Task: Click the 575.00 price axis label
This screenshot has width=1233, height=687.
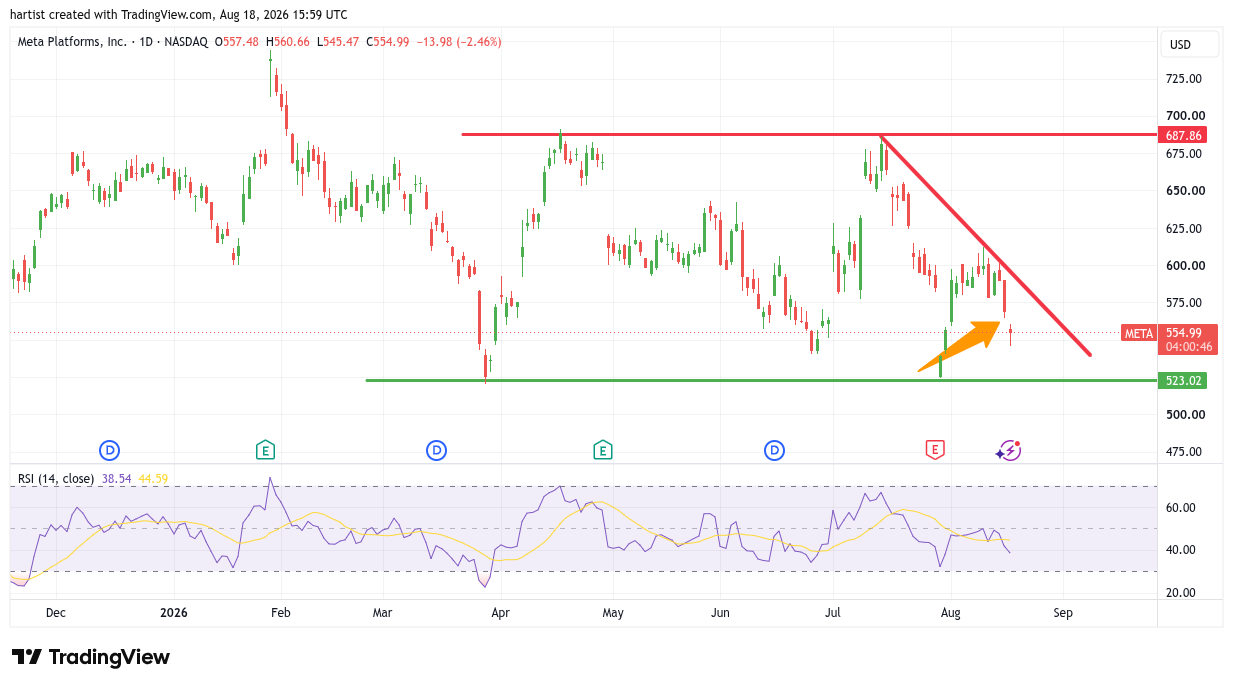Action: tap(1186, 303)
